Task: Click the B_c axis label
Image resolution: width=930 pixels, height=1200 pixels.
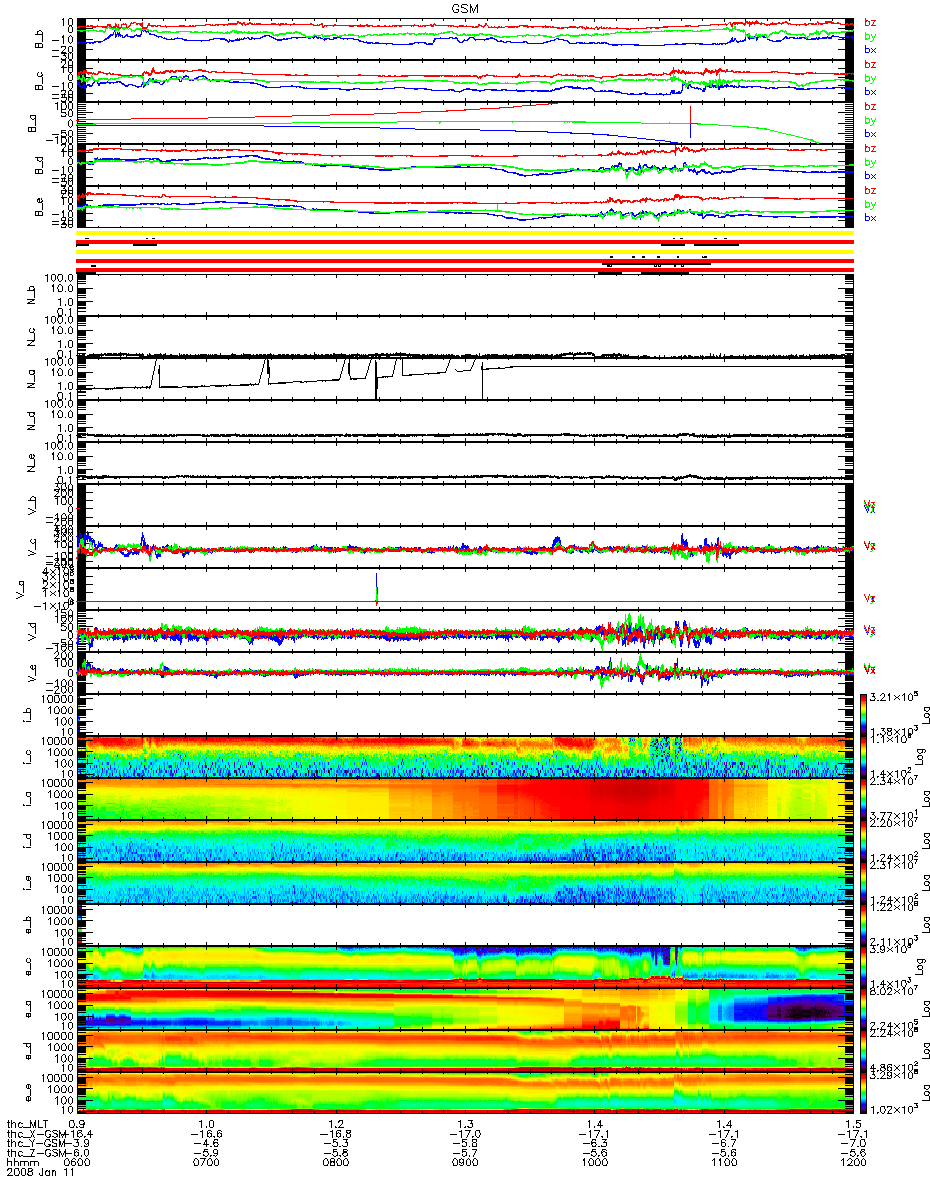Action: click(40, 81)
